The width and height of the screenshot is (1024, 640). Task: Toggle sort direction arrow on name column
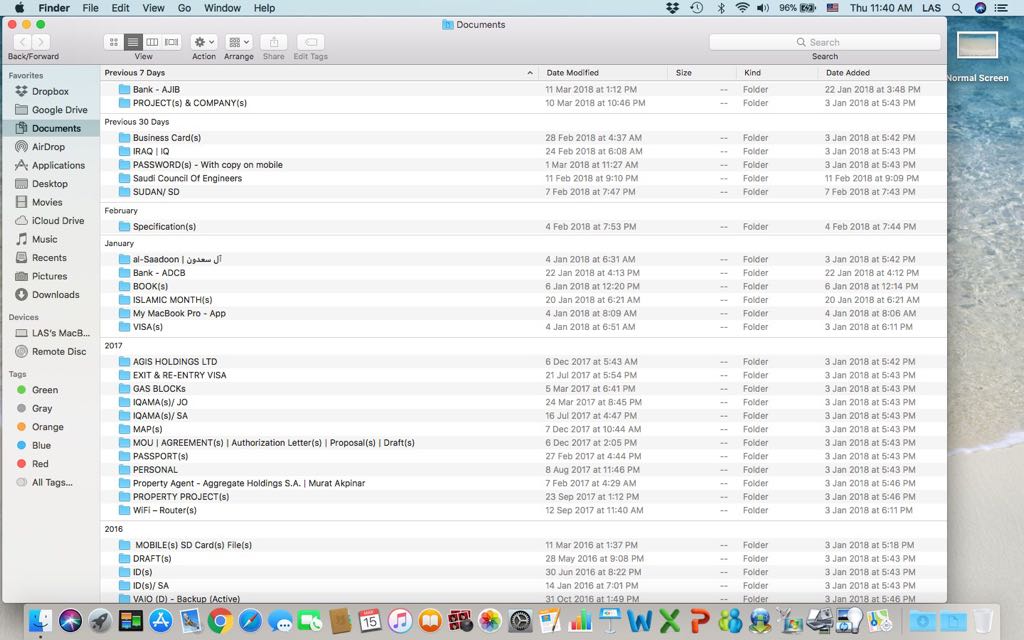[x=530, y=72]
